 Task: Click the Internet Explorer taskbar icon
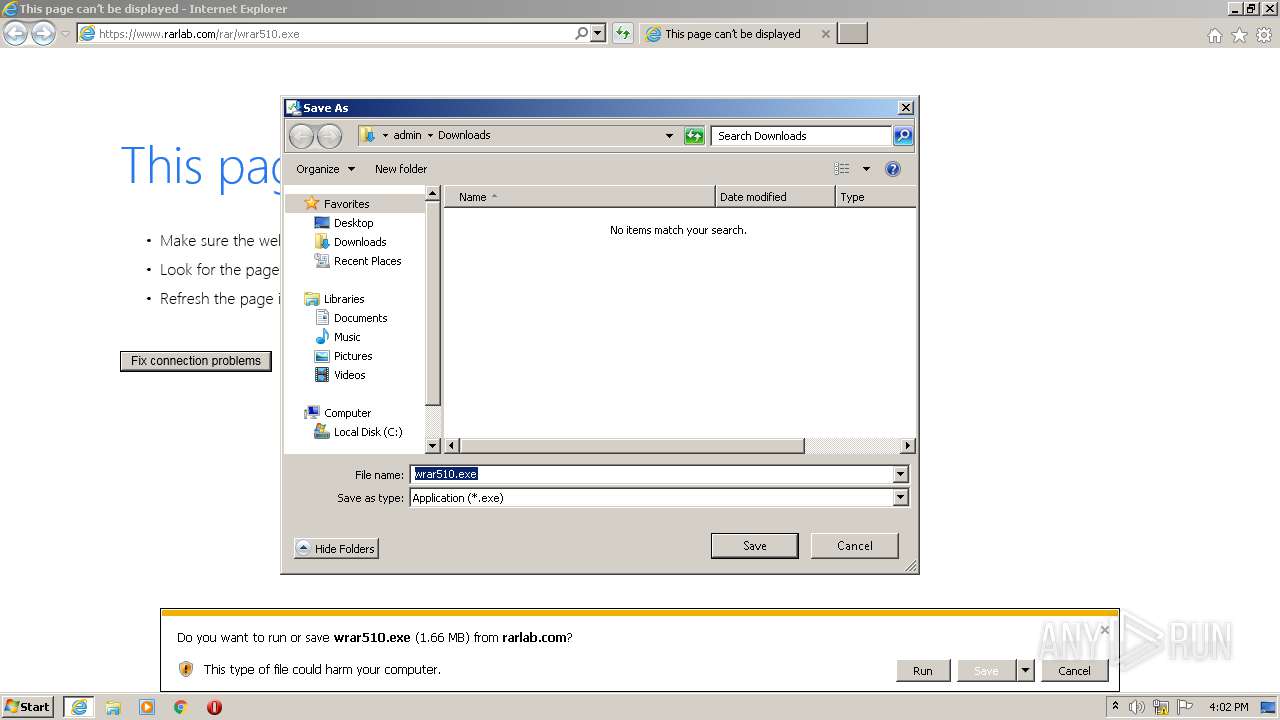pyautogui.click(x=79, y=707)
